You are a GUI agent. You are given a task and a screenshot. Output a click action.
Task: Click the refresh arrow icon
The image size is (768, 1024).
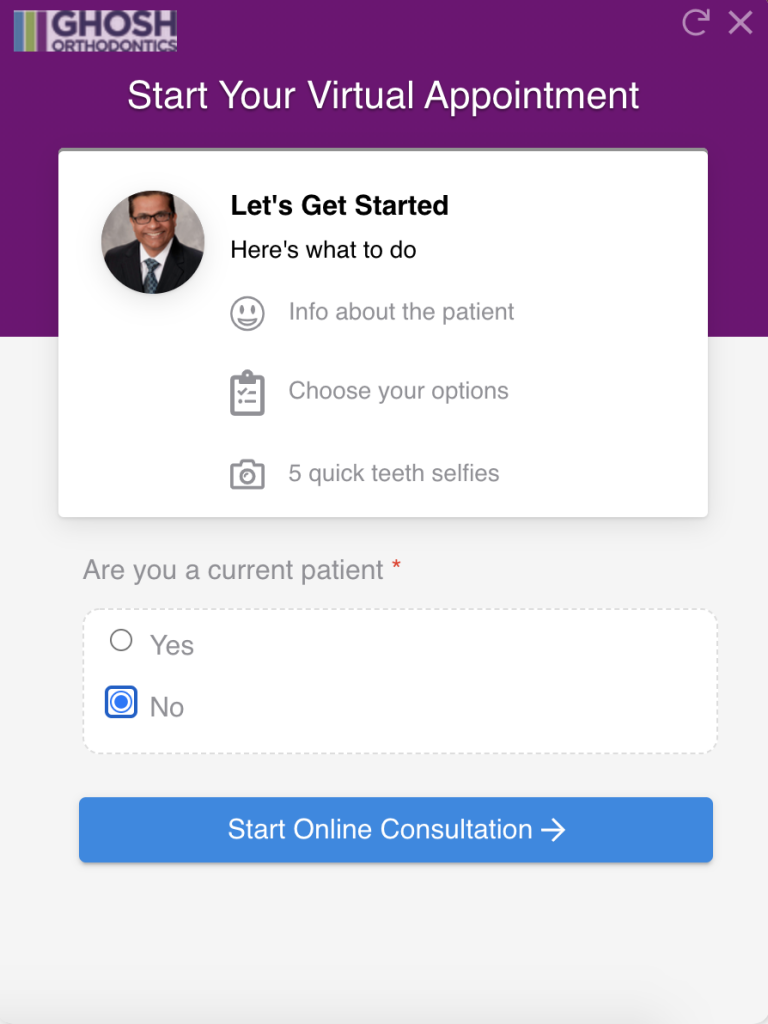click(696, 23)
